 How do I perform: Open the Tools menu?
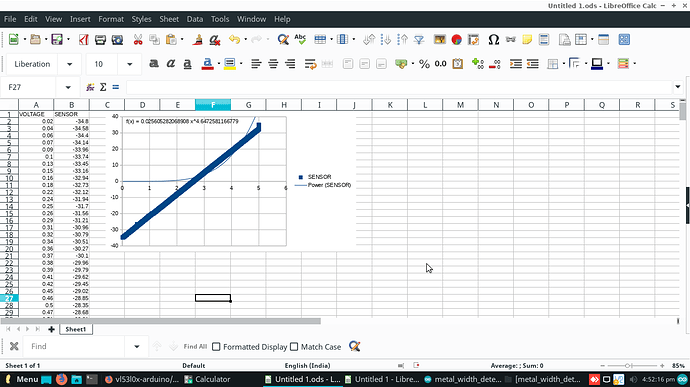220,19
